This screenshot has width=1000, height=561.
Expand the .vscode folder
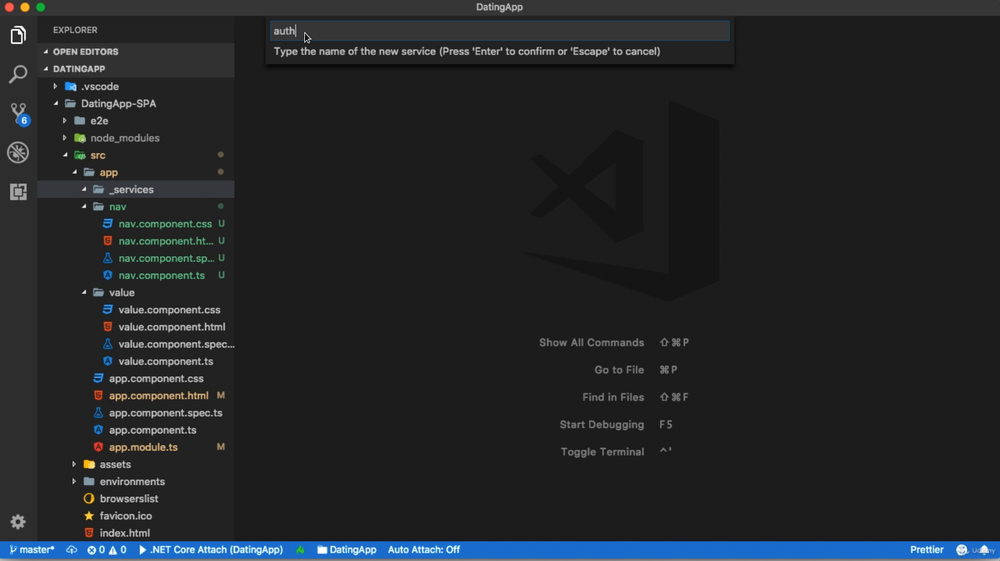coord(136,86)
